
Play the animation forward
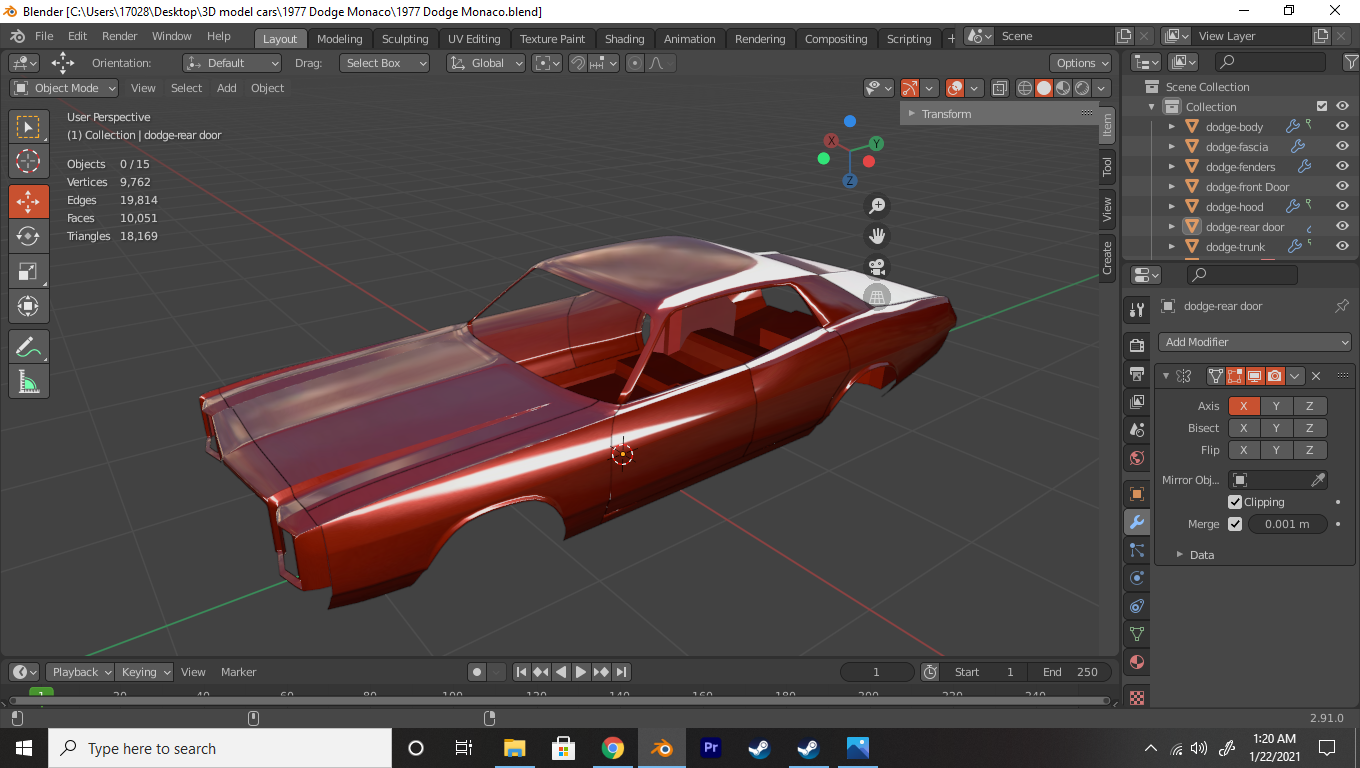pyautogui.click(x=581, y=672)
